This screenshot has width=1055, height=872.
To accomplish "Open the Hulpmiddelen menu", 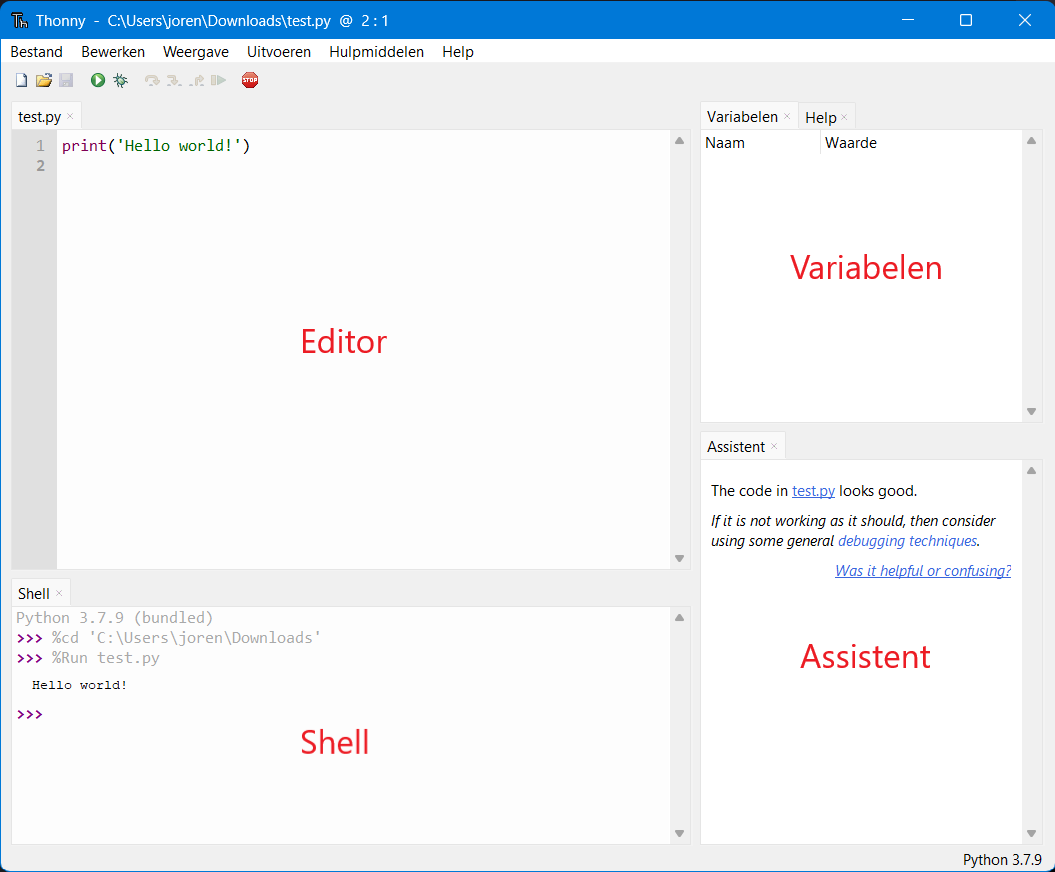I will (376, 52).
